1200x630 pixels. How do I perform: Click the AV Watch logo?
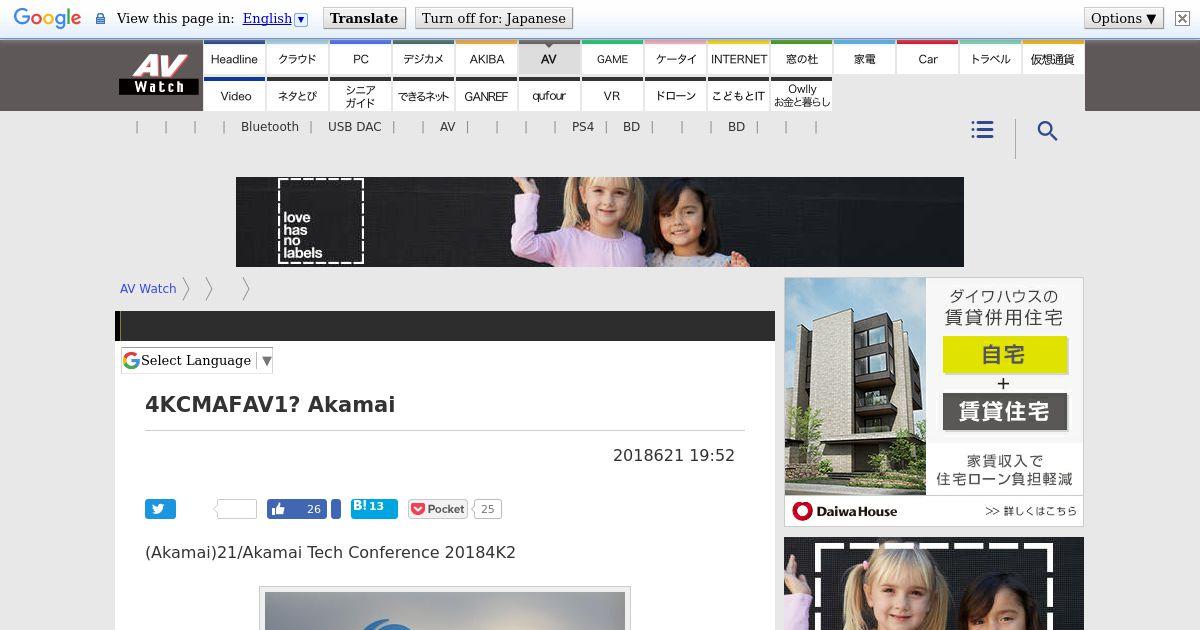[x=159, y=74]
